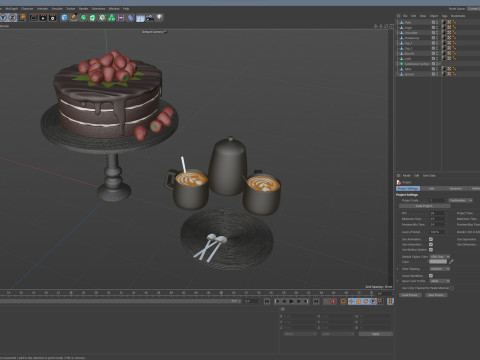Viewport: 480px width, 360px height.
Task: Enable Use Color Channel for Node Material
Action: tap(452, 288)
